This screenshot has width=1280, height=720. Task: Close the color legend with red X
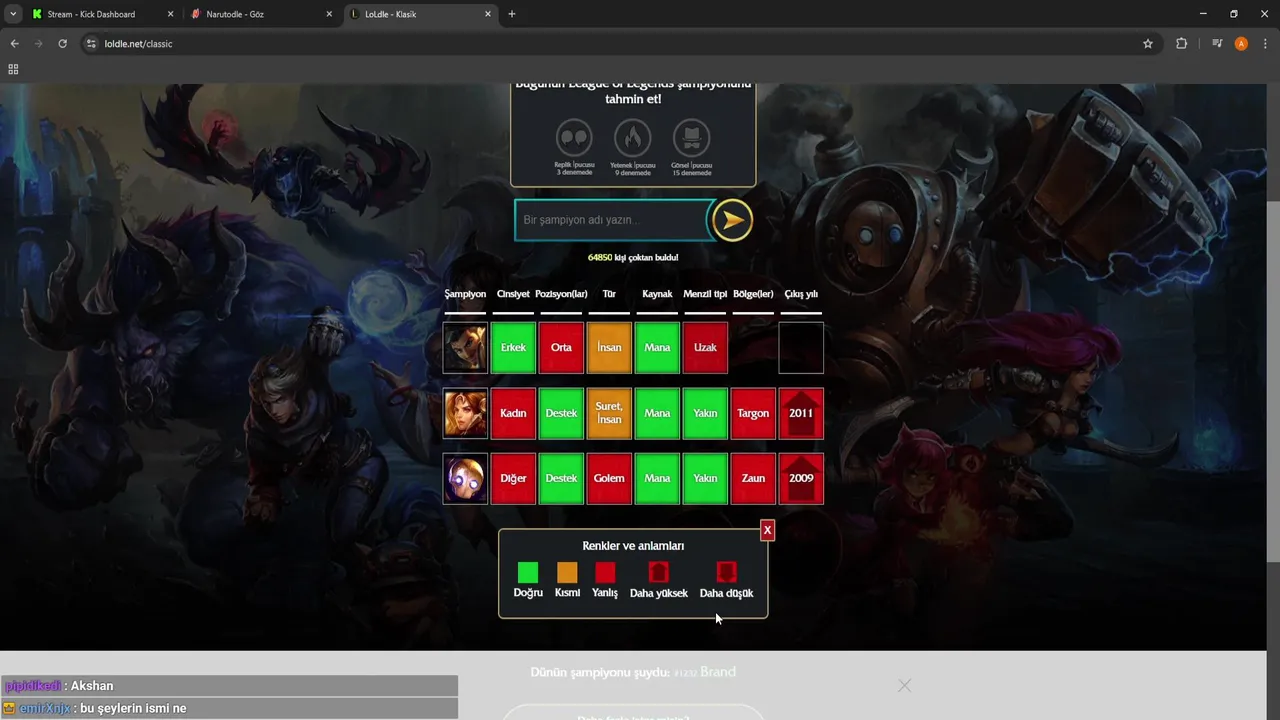pyautogui.click(x=767, y=530)
